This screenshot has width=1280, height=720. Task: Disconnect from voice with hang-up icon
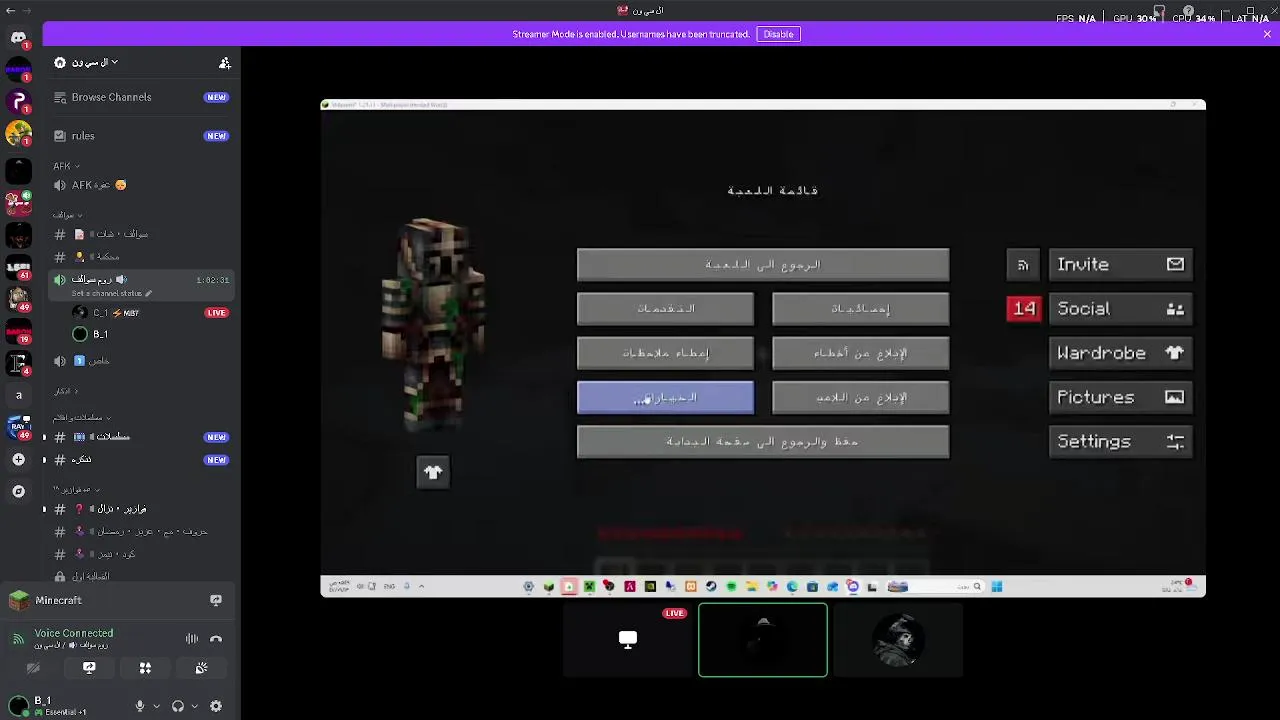tap(215, 639)
